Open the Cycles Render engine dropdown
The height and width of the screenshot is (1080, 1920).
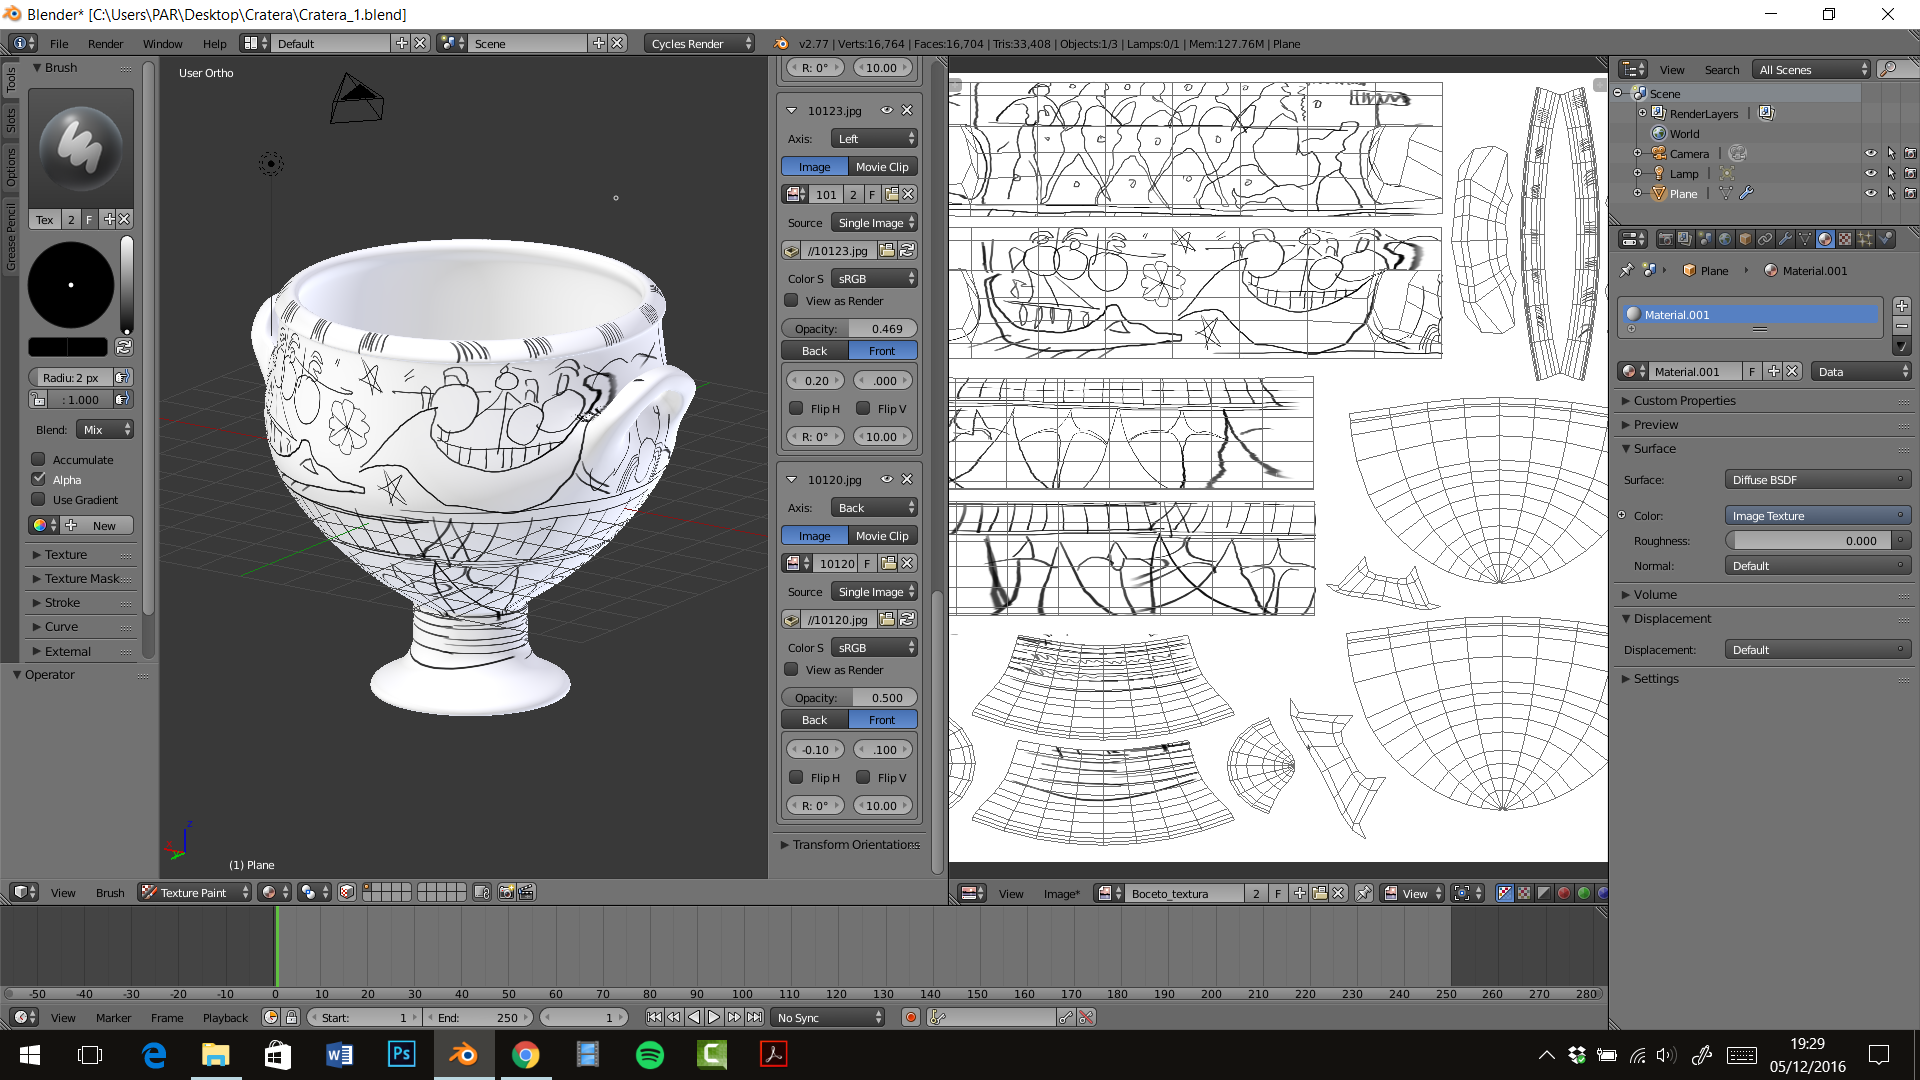click(x=699, y=44)
